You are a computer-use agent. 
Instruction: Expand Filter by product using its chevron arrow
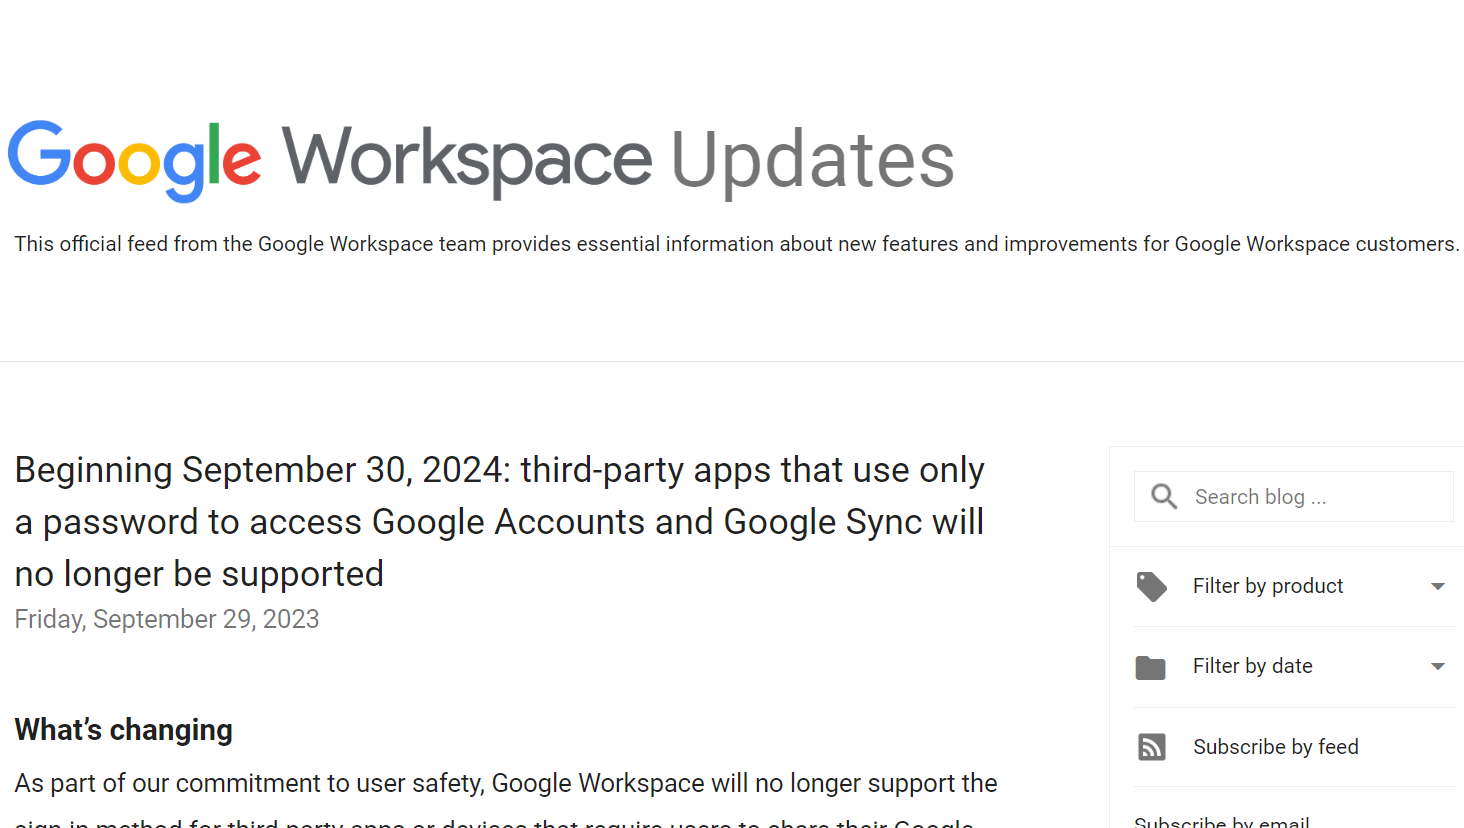pos(1438,586)
